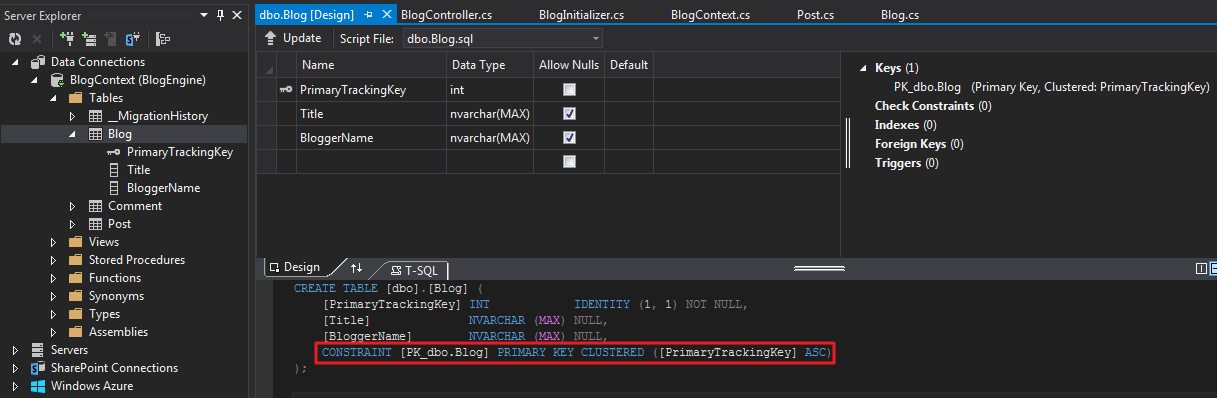Collapse the Keys section
The image size is (1217, 398).
click(x=863, y=69)
